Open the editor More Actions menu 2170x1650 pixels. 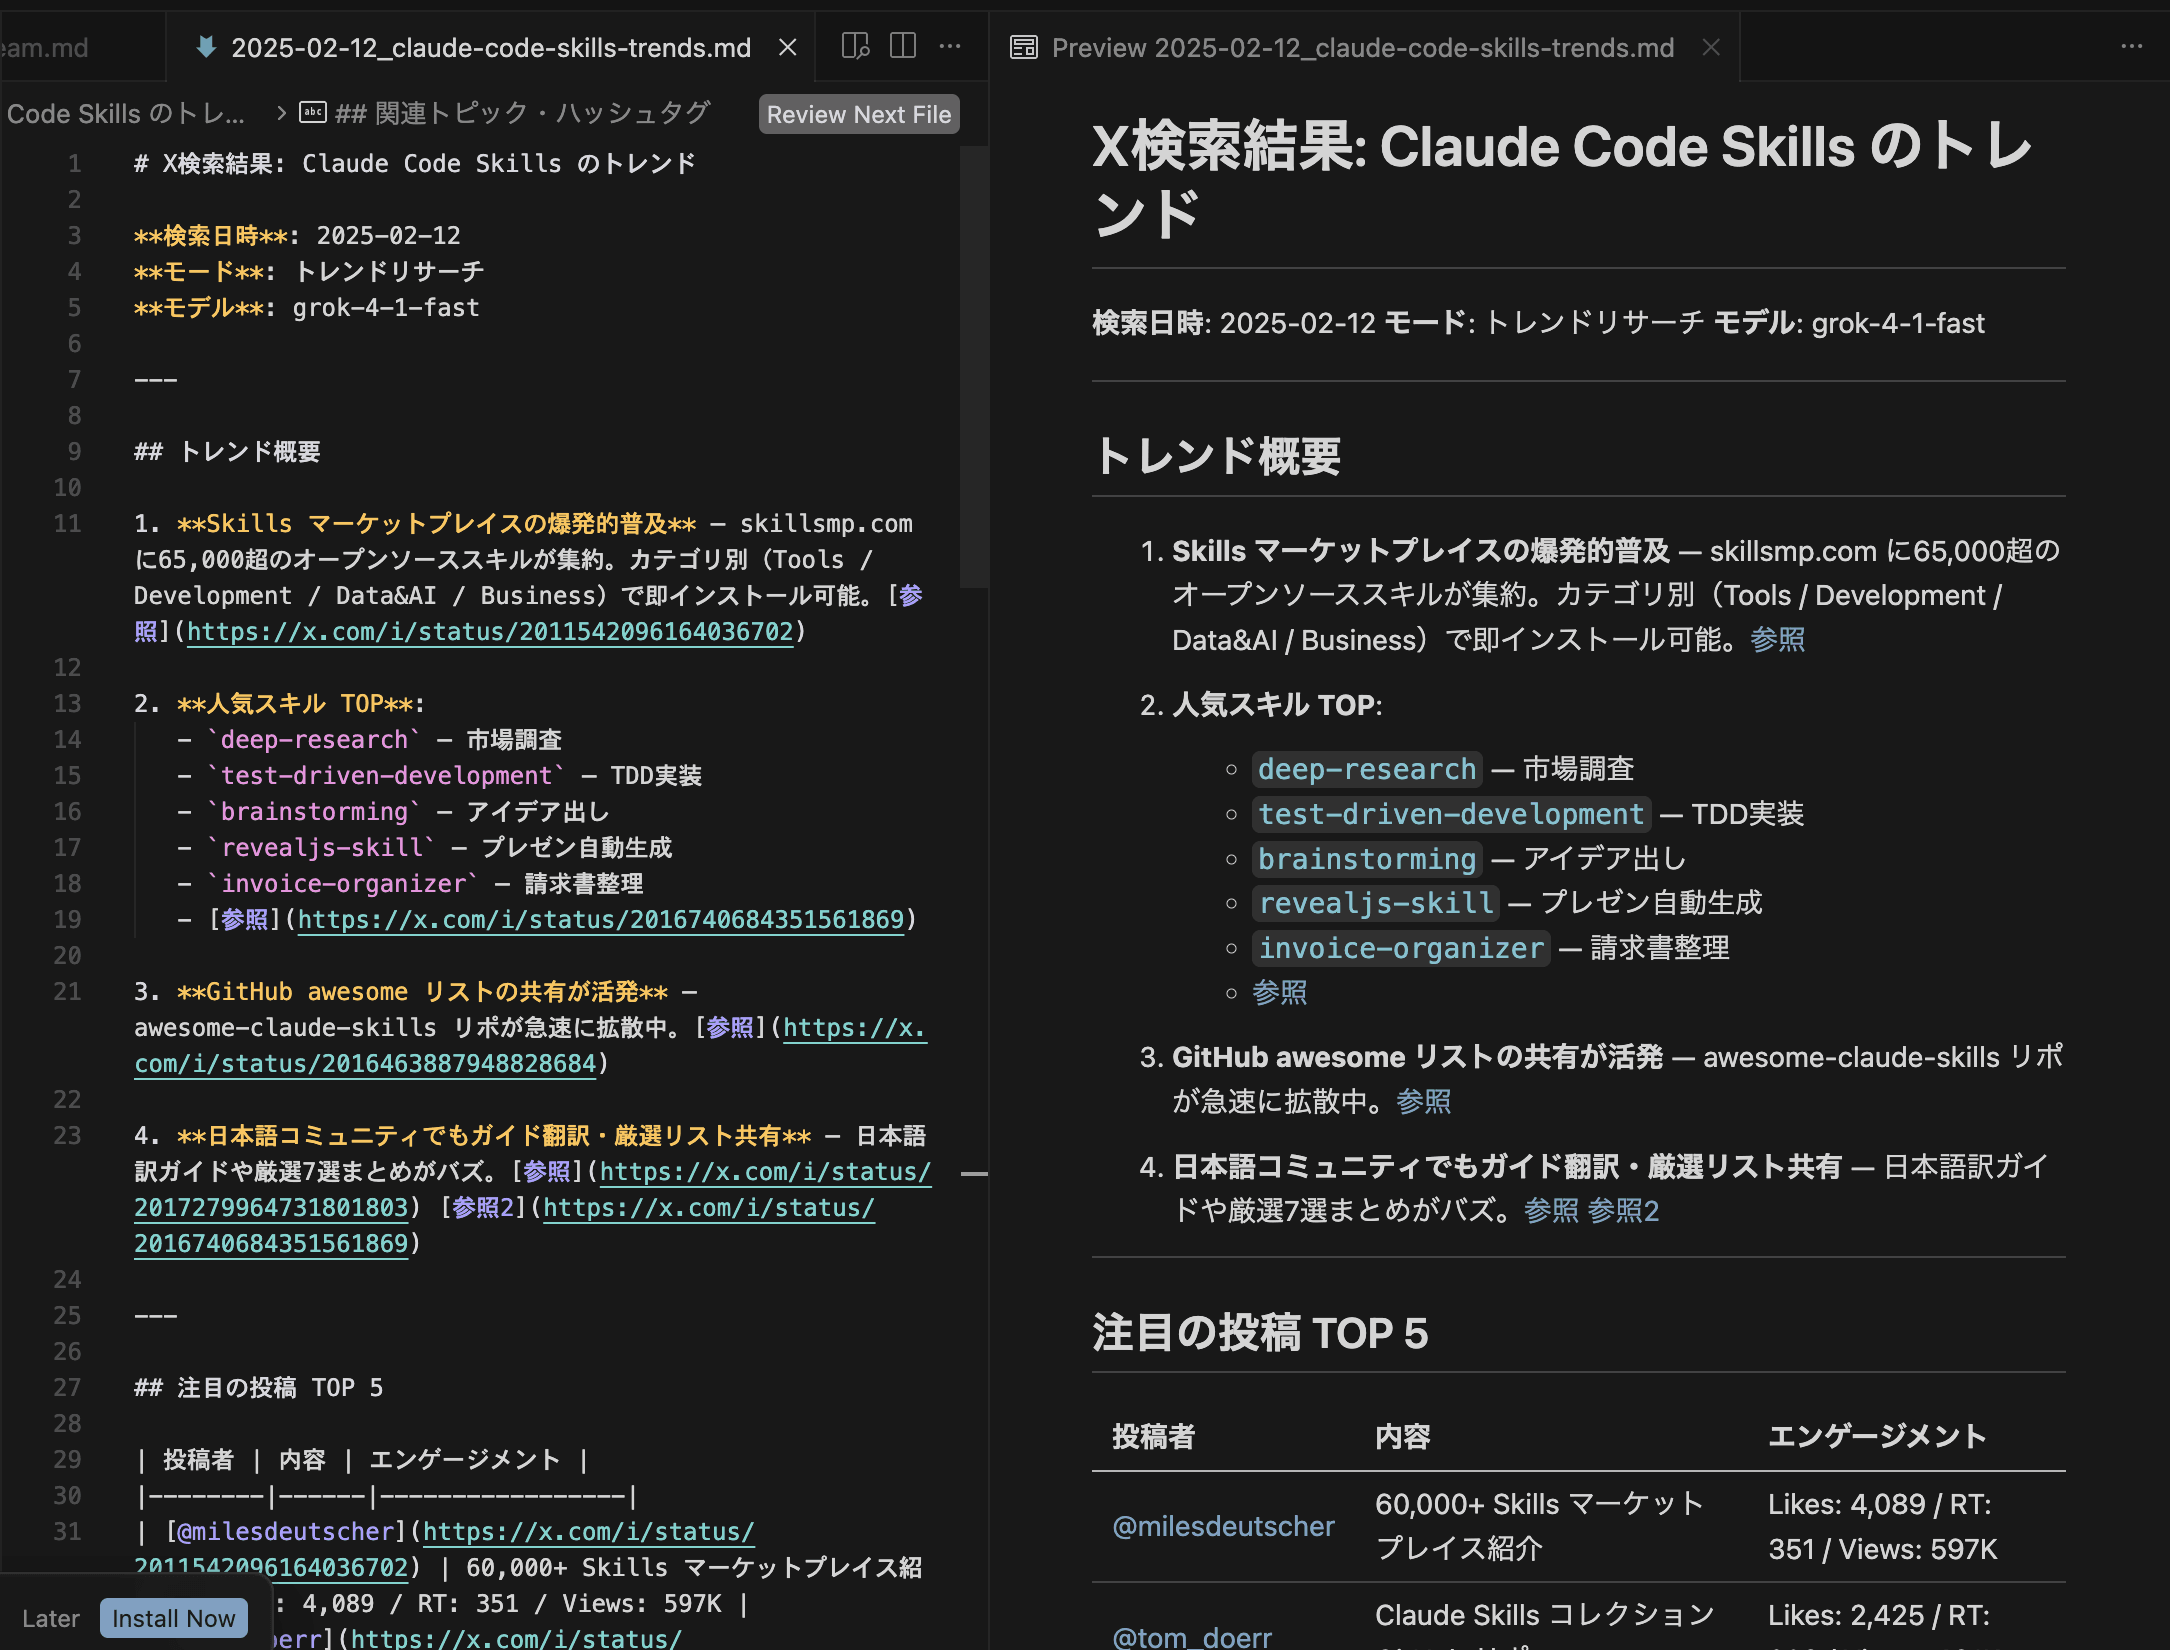click(950, 46)
